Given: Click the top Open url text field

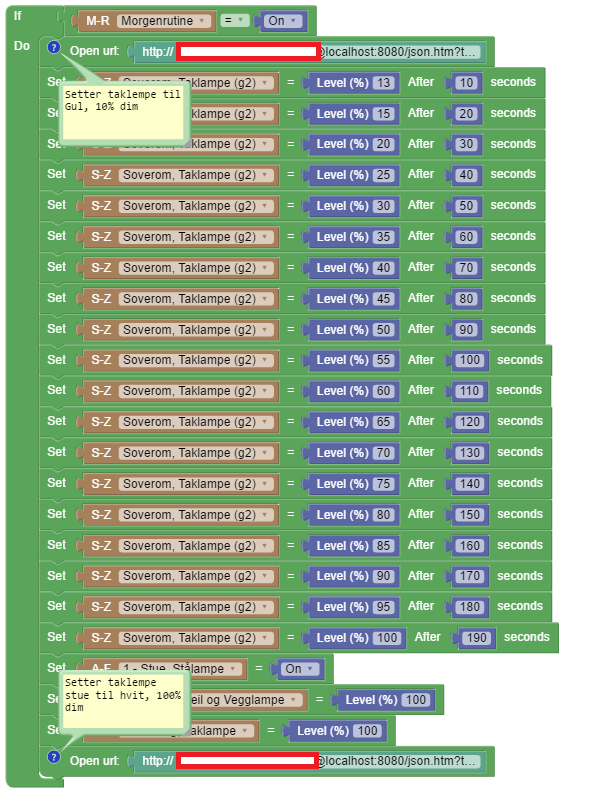Looking at the screenshot, I should click(308, 52).
